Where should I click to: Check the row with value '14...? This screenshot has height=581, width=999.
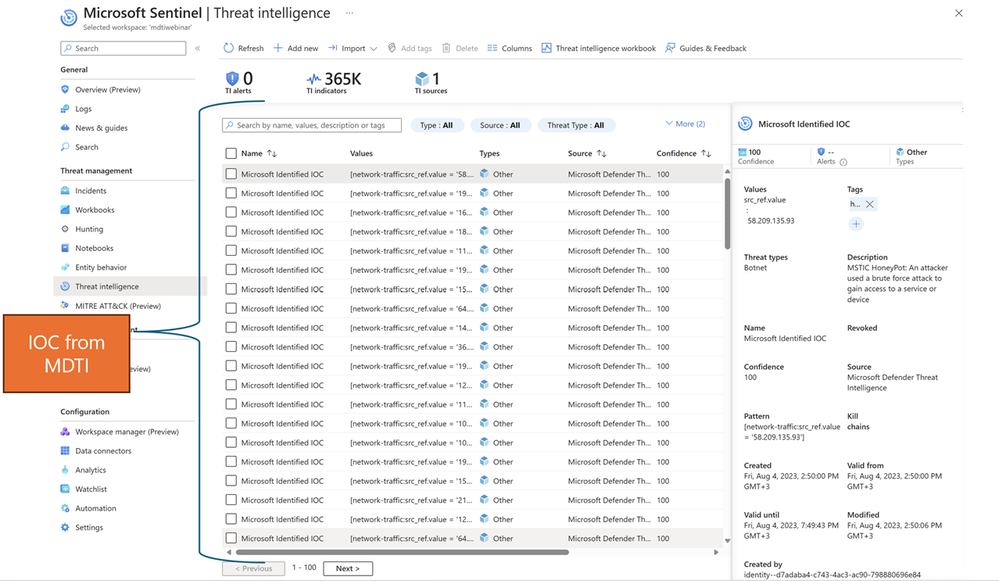click(231, 327)
